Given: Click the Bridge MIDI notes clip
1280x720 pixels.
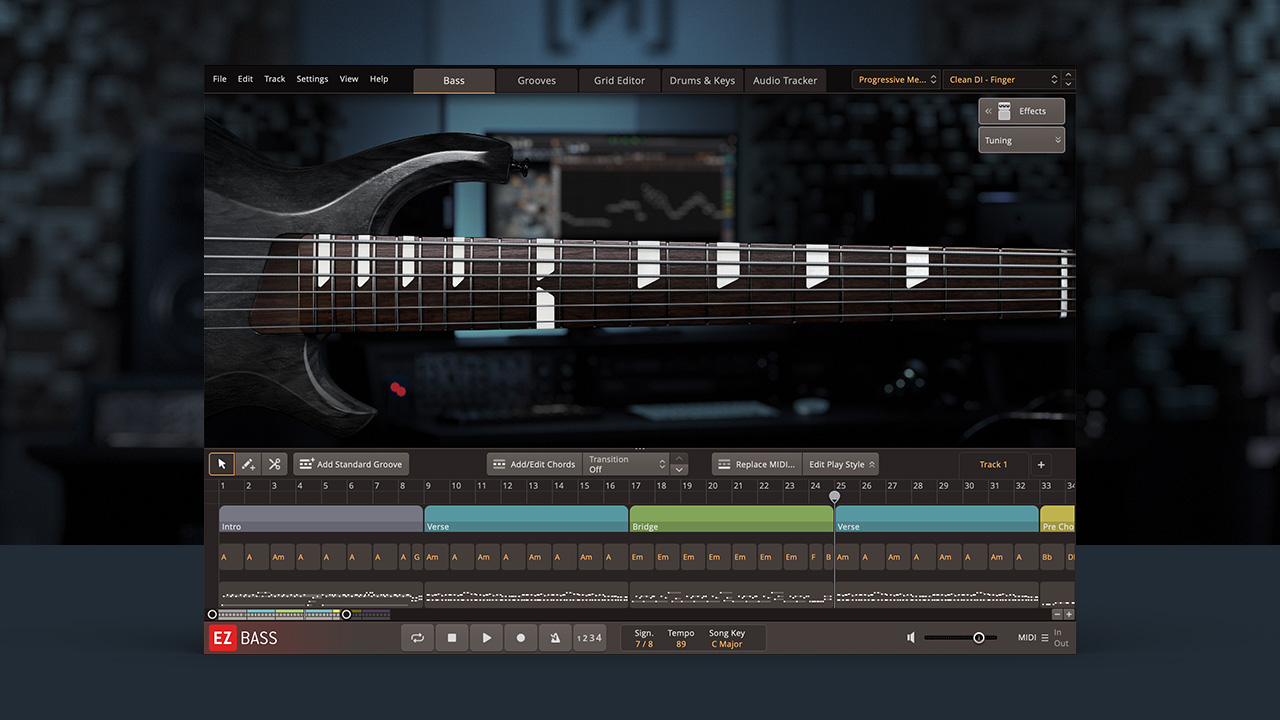Looking at the screenshot, I should click(x=732, y=595).
